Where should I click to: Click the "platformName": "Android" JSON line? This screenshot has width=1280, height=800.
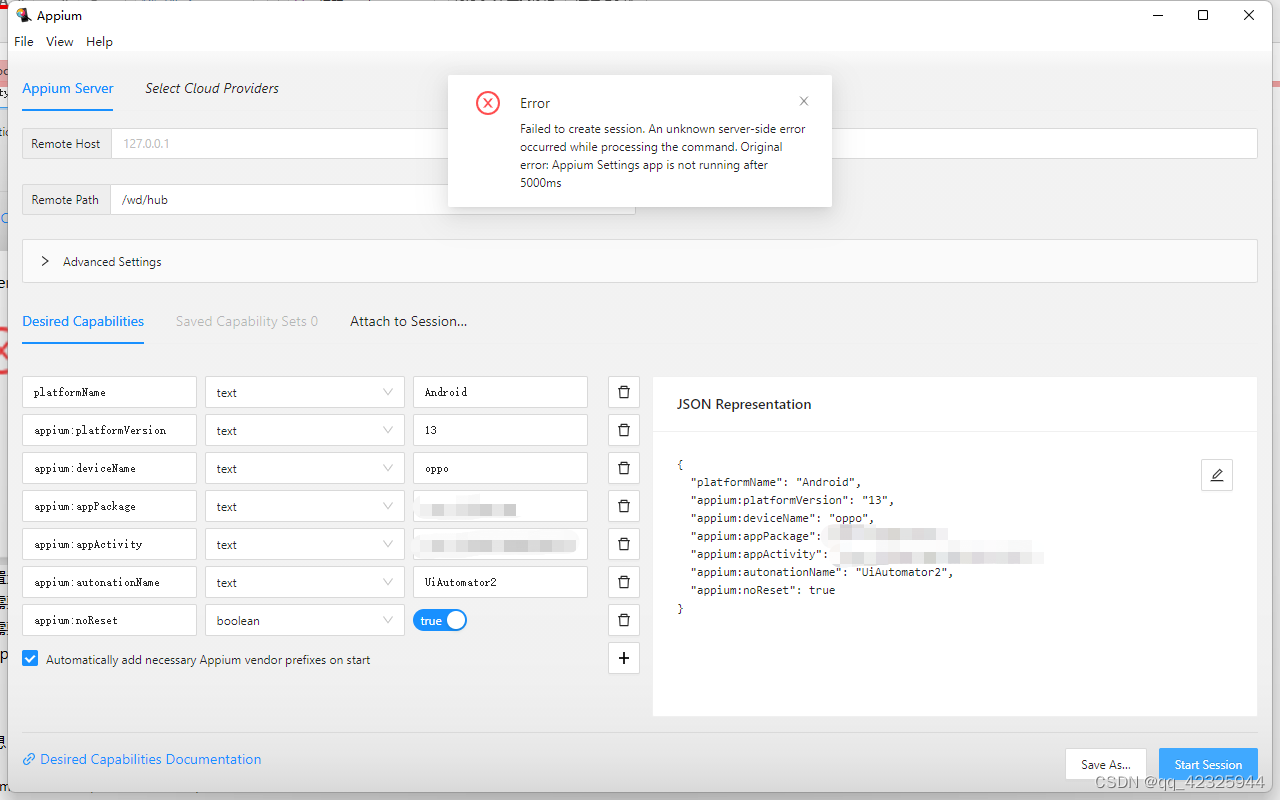pyautogui.click(x=776, y=482)
